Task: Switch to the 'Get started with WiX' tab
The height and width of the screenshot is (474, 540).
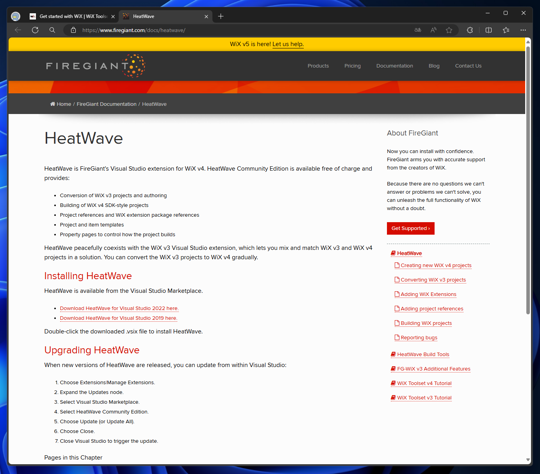Action: pyautogui.click(x=73, y=17)
